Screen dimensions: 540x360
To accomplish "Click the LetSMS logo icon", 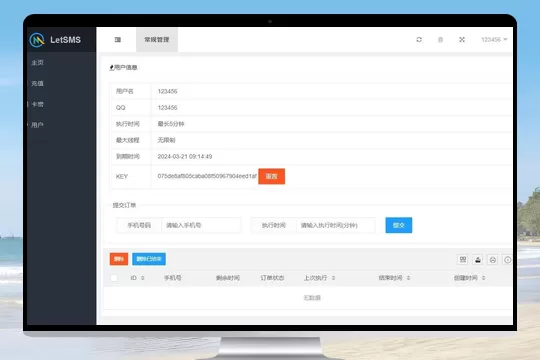I will (37, 40).
